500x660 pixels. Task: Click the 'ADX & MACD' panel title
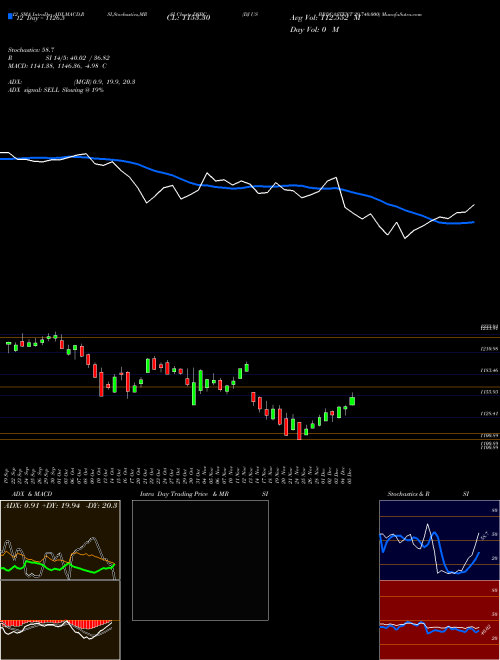pos(32,494)
